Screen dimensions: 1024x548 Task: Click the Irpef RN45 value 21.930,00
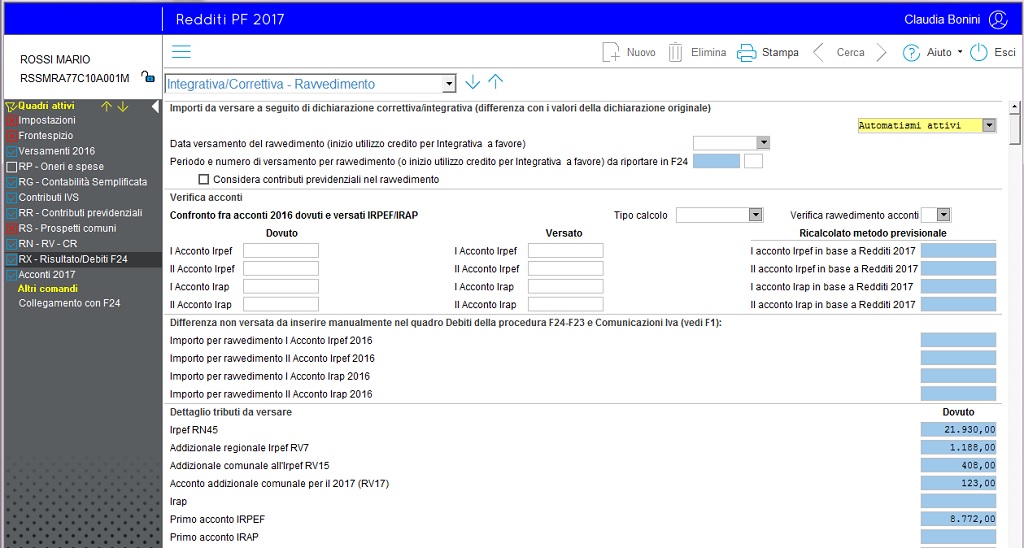pos(959,430)
